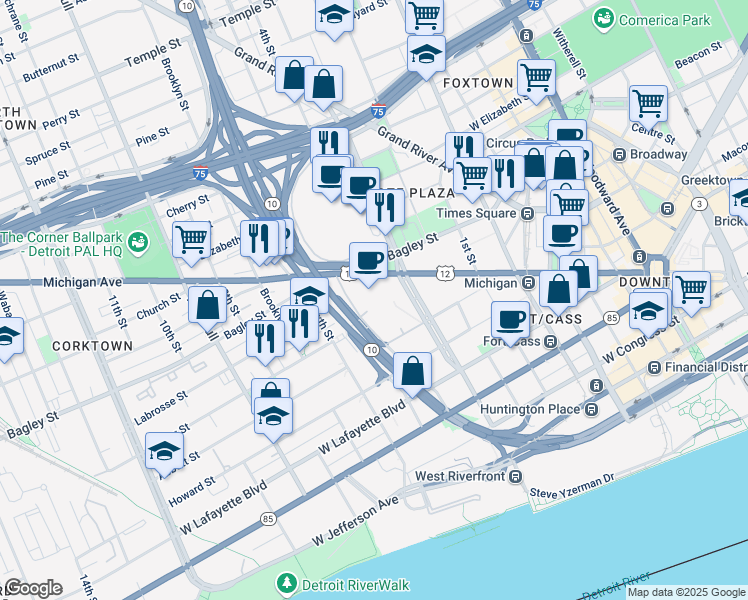The height and width of the screenshot is (600, 748).
Task: Click the route 10 shield above W Lafayette Blvd
Action: [x=372, y=351]
